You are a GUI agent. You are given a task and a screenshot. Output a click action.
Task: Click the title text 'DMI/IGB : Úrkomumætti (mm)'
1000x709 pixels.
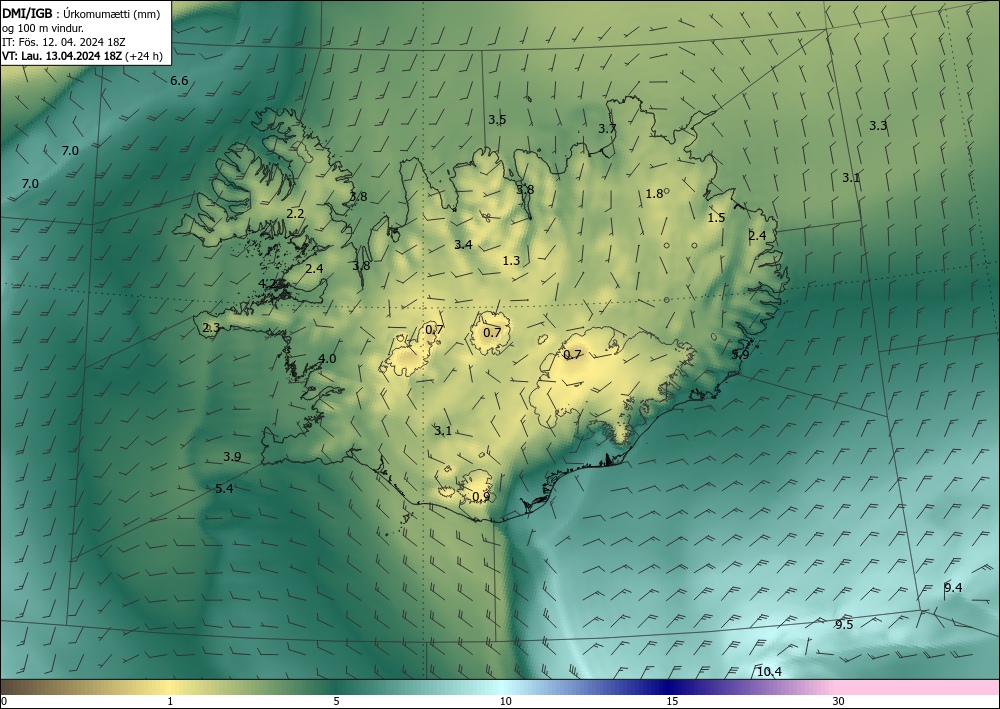click(81, 15)
